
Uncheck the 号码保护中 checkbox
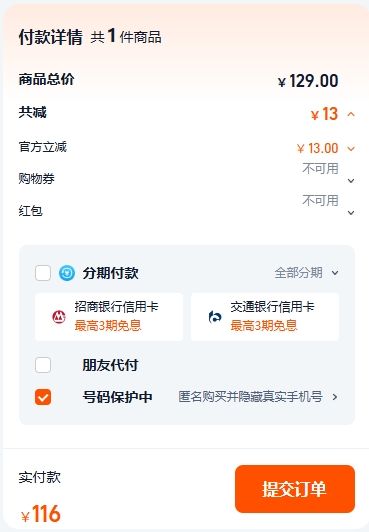coord(43,397)
